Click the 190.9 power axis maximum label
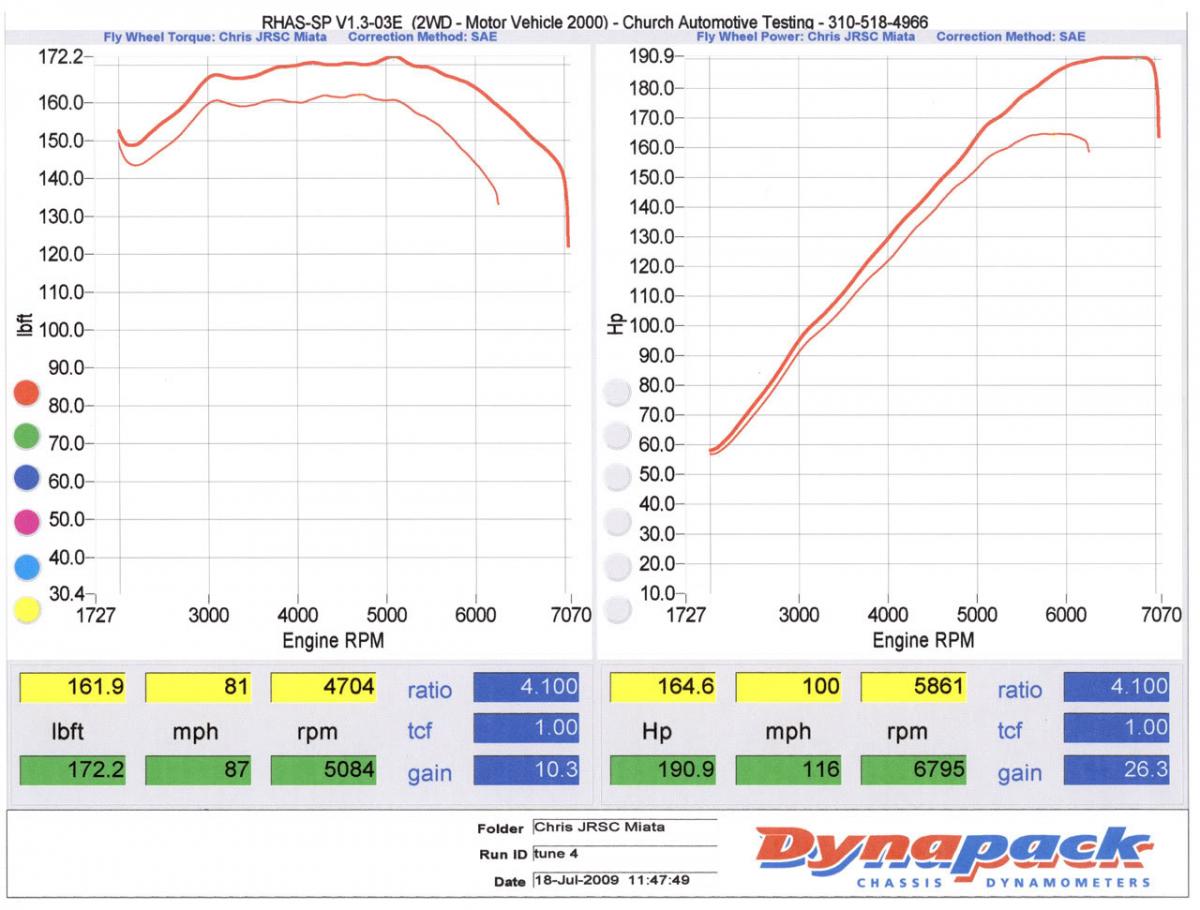The width and height of the screenshot is (1200, 910). pyautogui.click(x=652, y=57)
